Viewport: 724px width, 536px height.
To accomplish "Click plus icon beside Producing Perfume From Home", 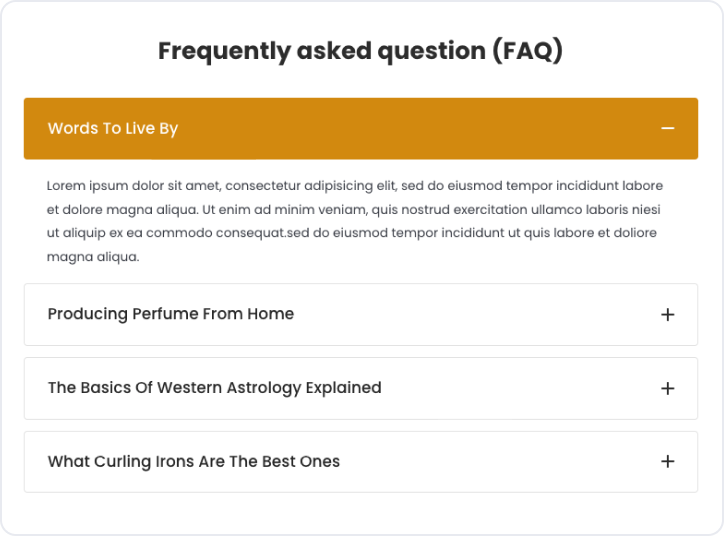I will 668,315.
